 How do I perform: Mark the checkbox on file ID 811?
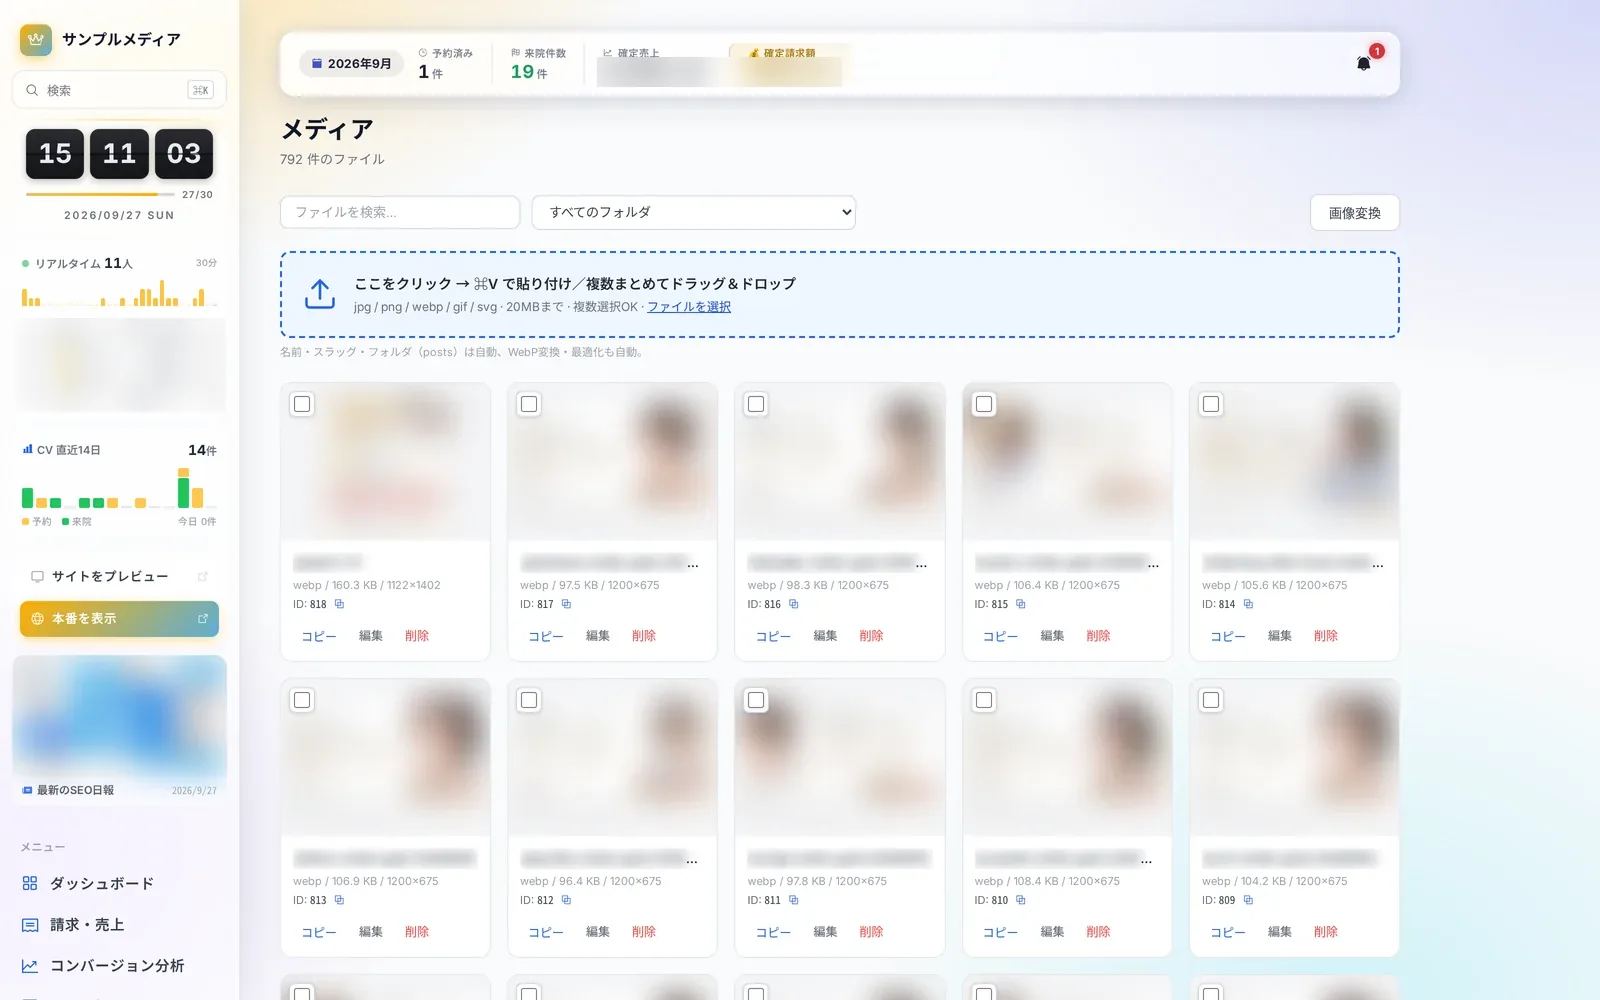click(x=756, y=700)
